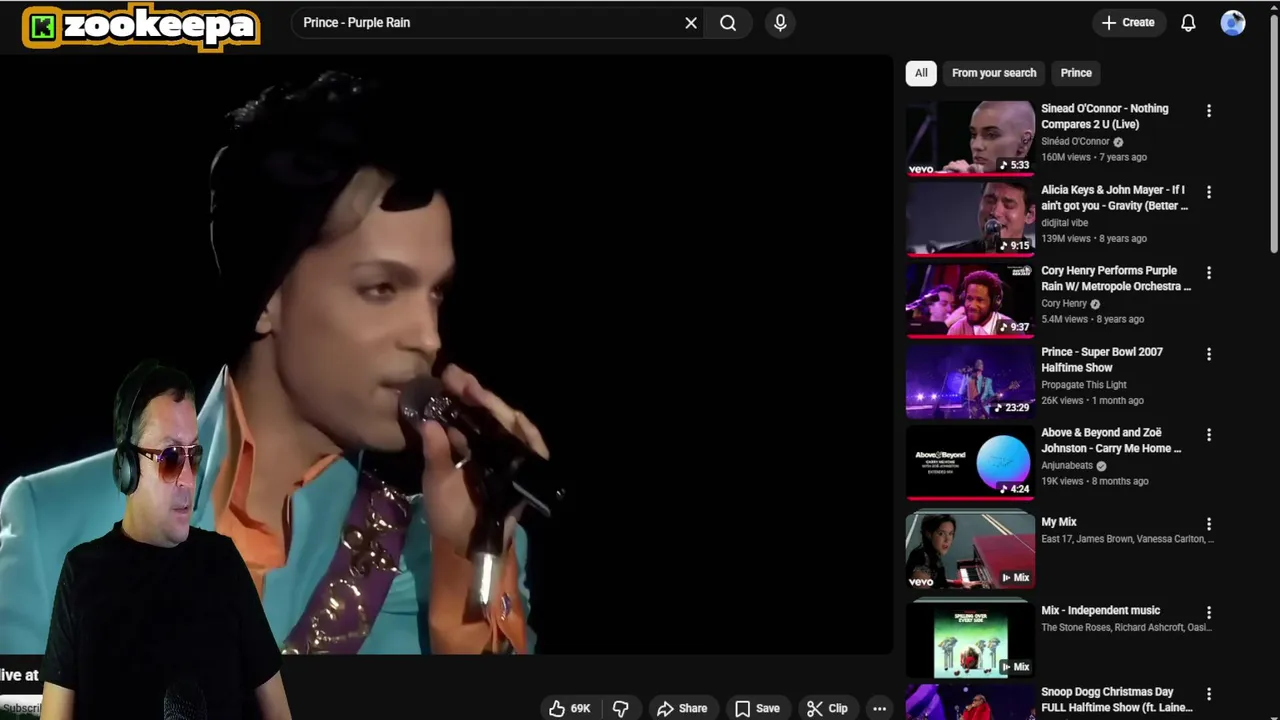Click the Cory Henry channel name
Viewport: 1280px width, 720px height.
pos(1064,304)
